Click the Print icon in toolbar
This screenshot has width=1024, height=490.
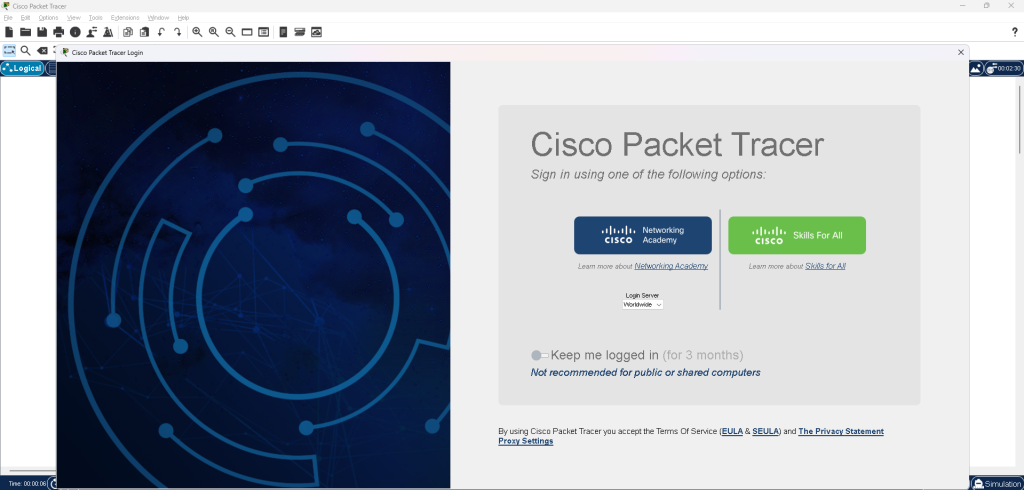point(59,32)
